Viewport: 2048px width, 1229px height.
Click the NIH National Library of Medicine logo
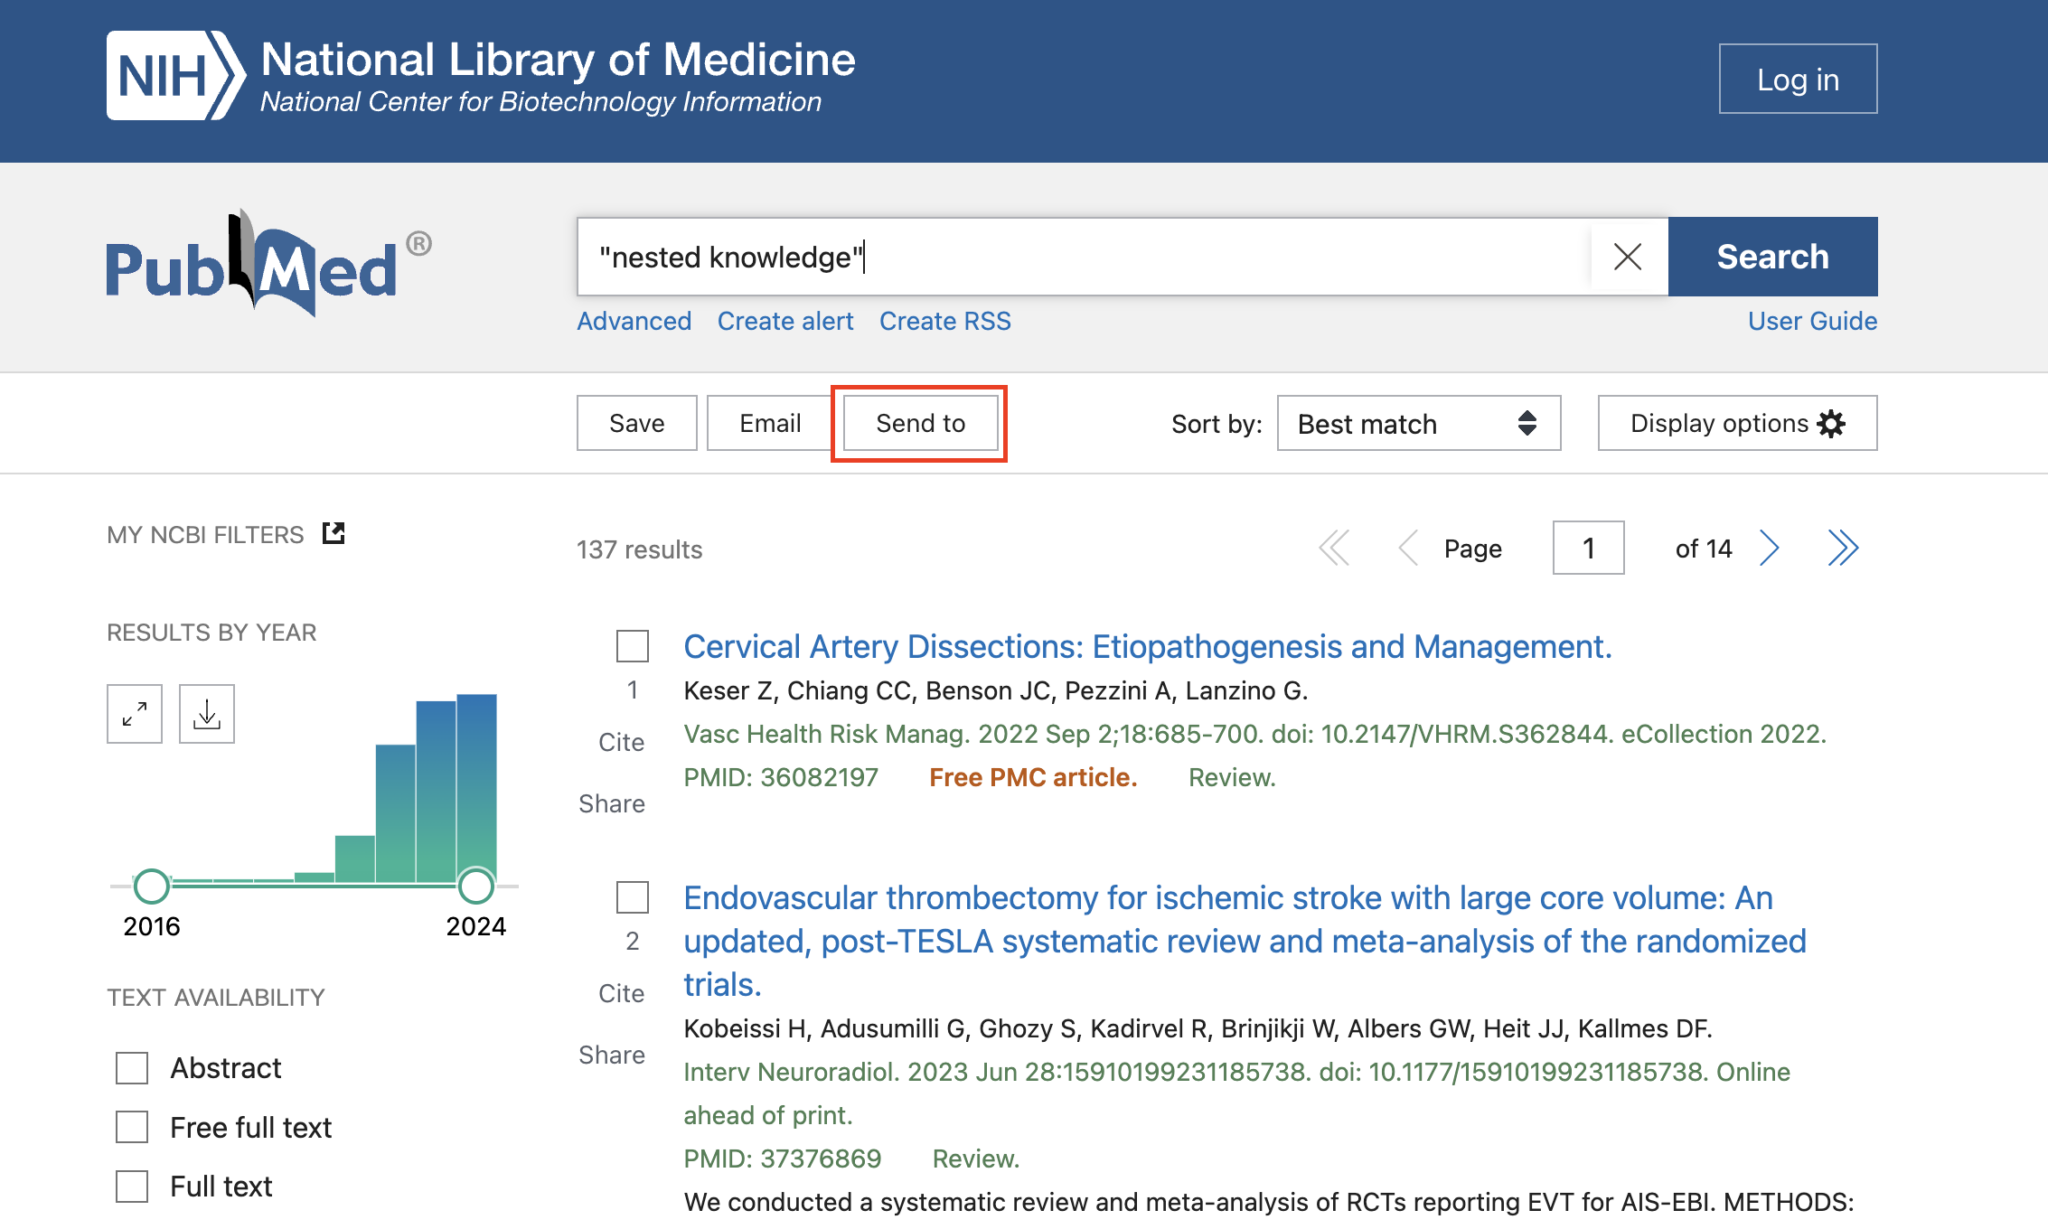coord(480,75)
